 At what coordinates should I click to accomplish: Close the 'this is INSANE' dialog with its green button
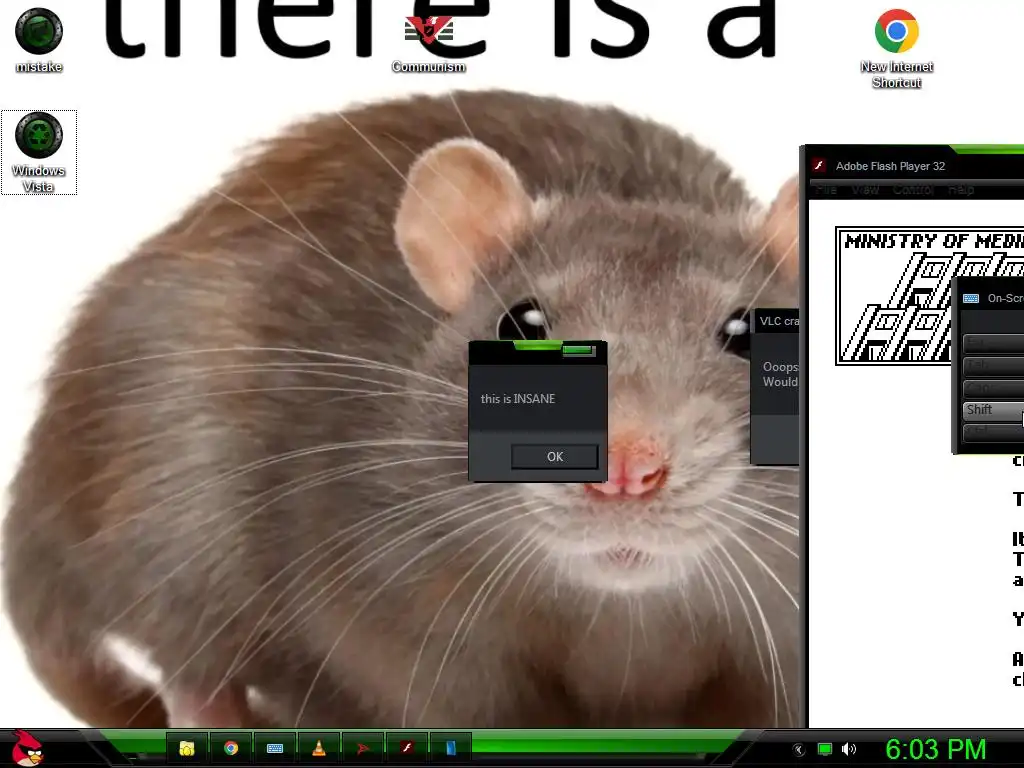579,351
